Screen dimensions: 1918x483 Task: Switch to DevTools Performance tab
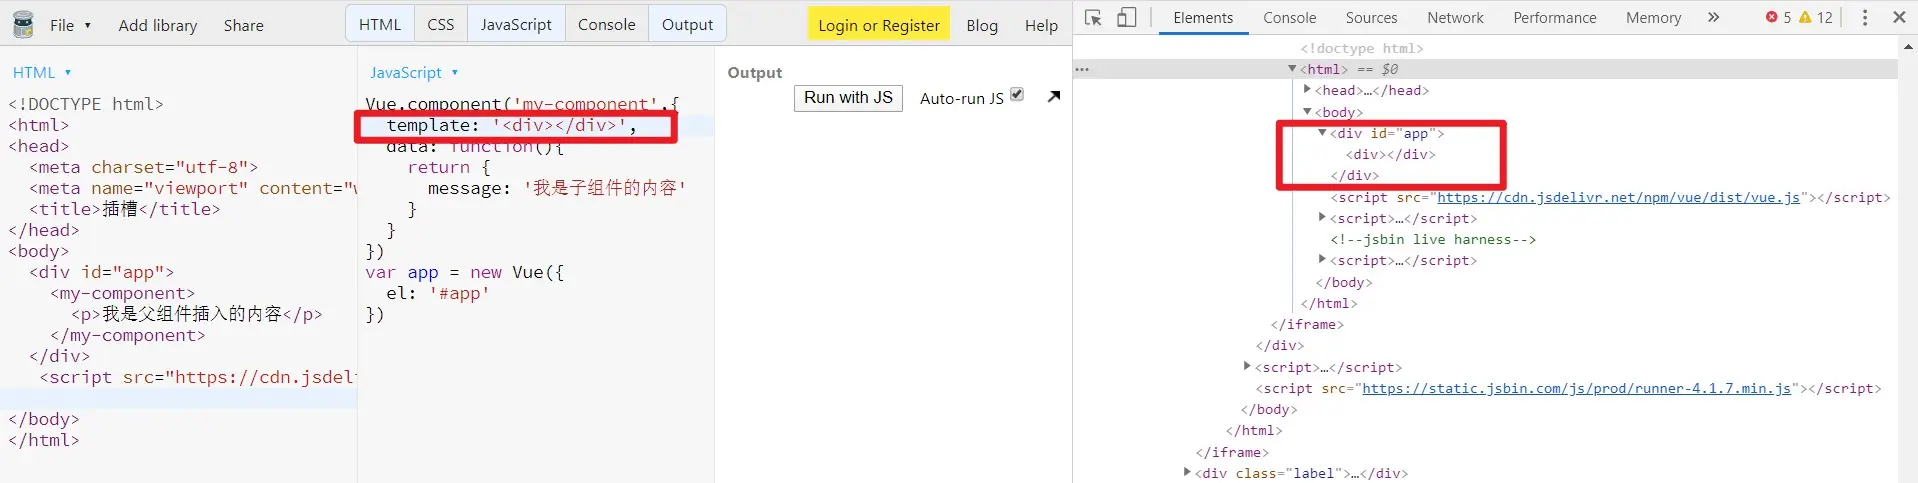(x=1555, y=17)
